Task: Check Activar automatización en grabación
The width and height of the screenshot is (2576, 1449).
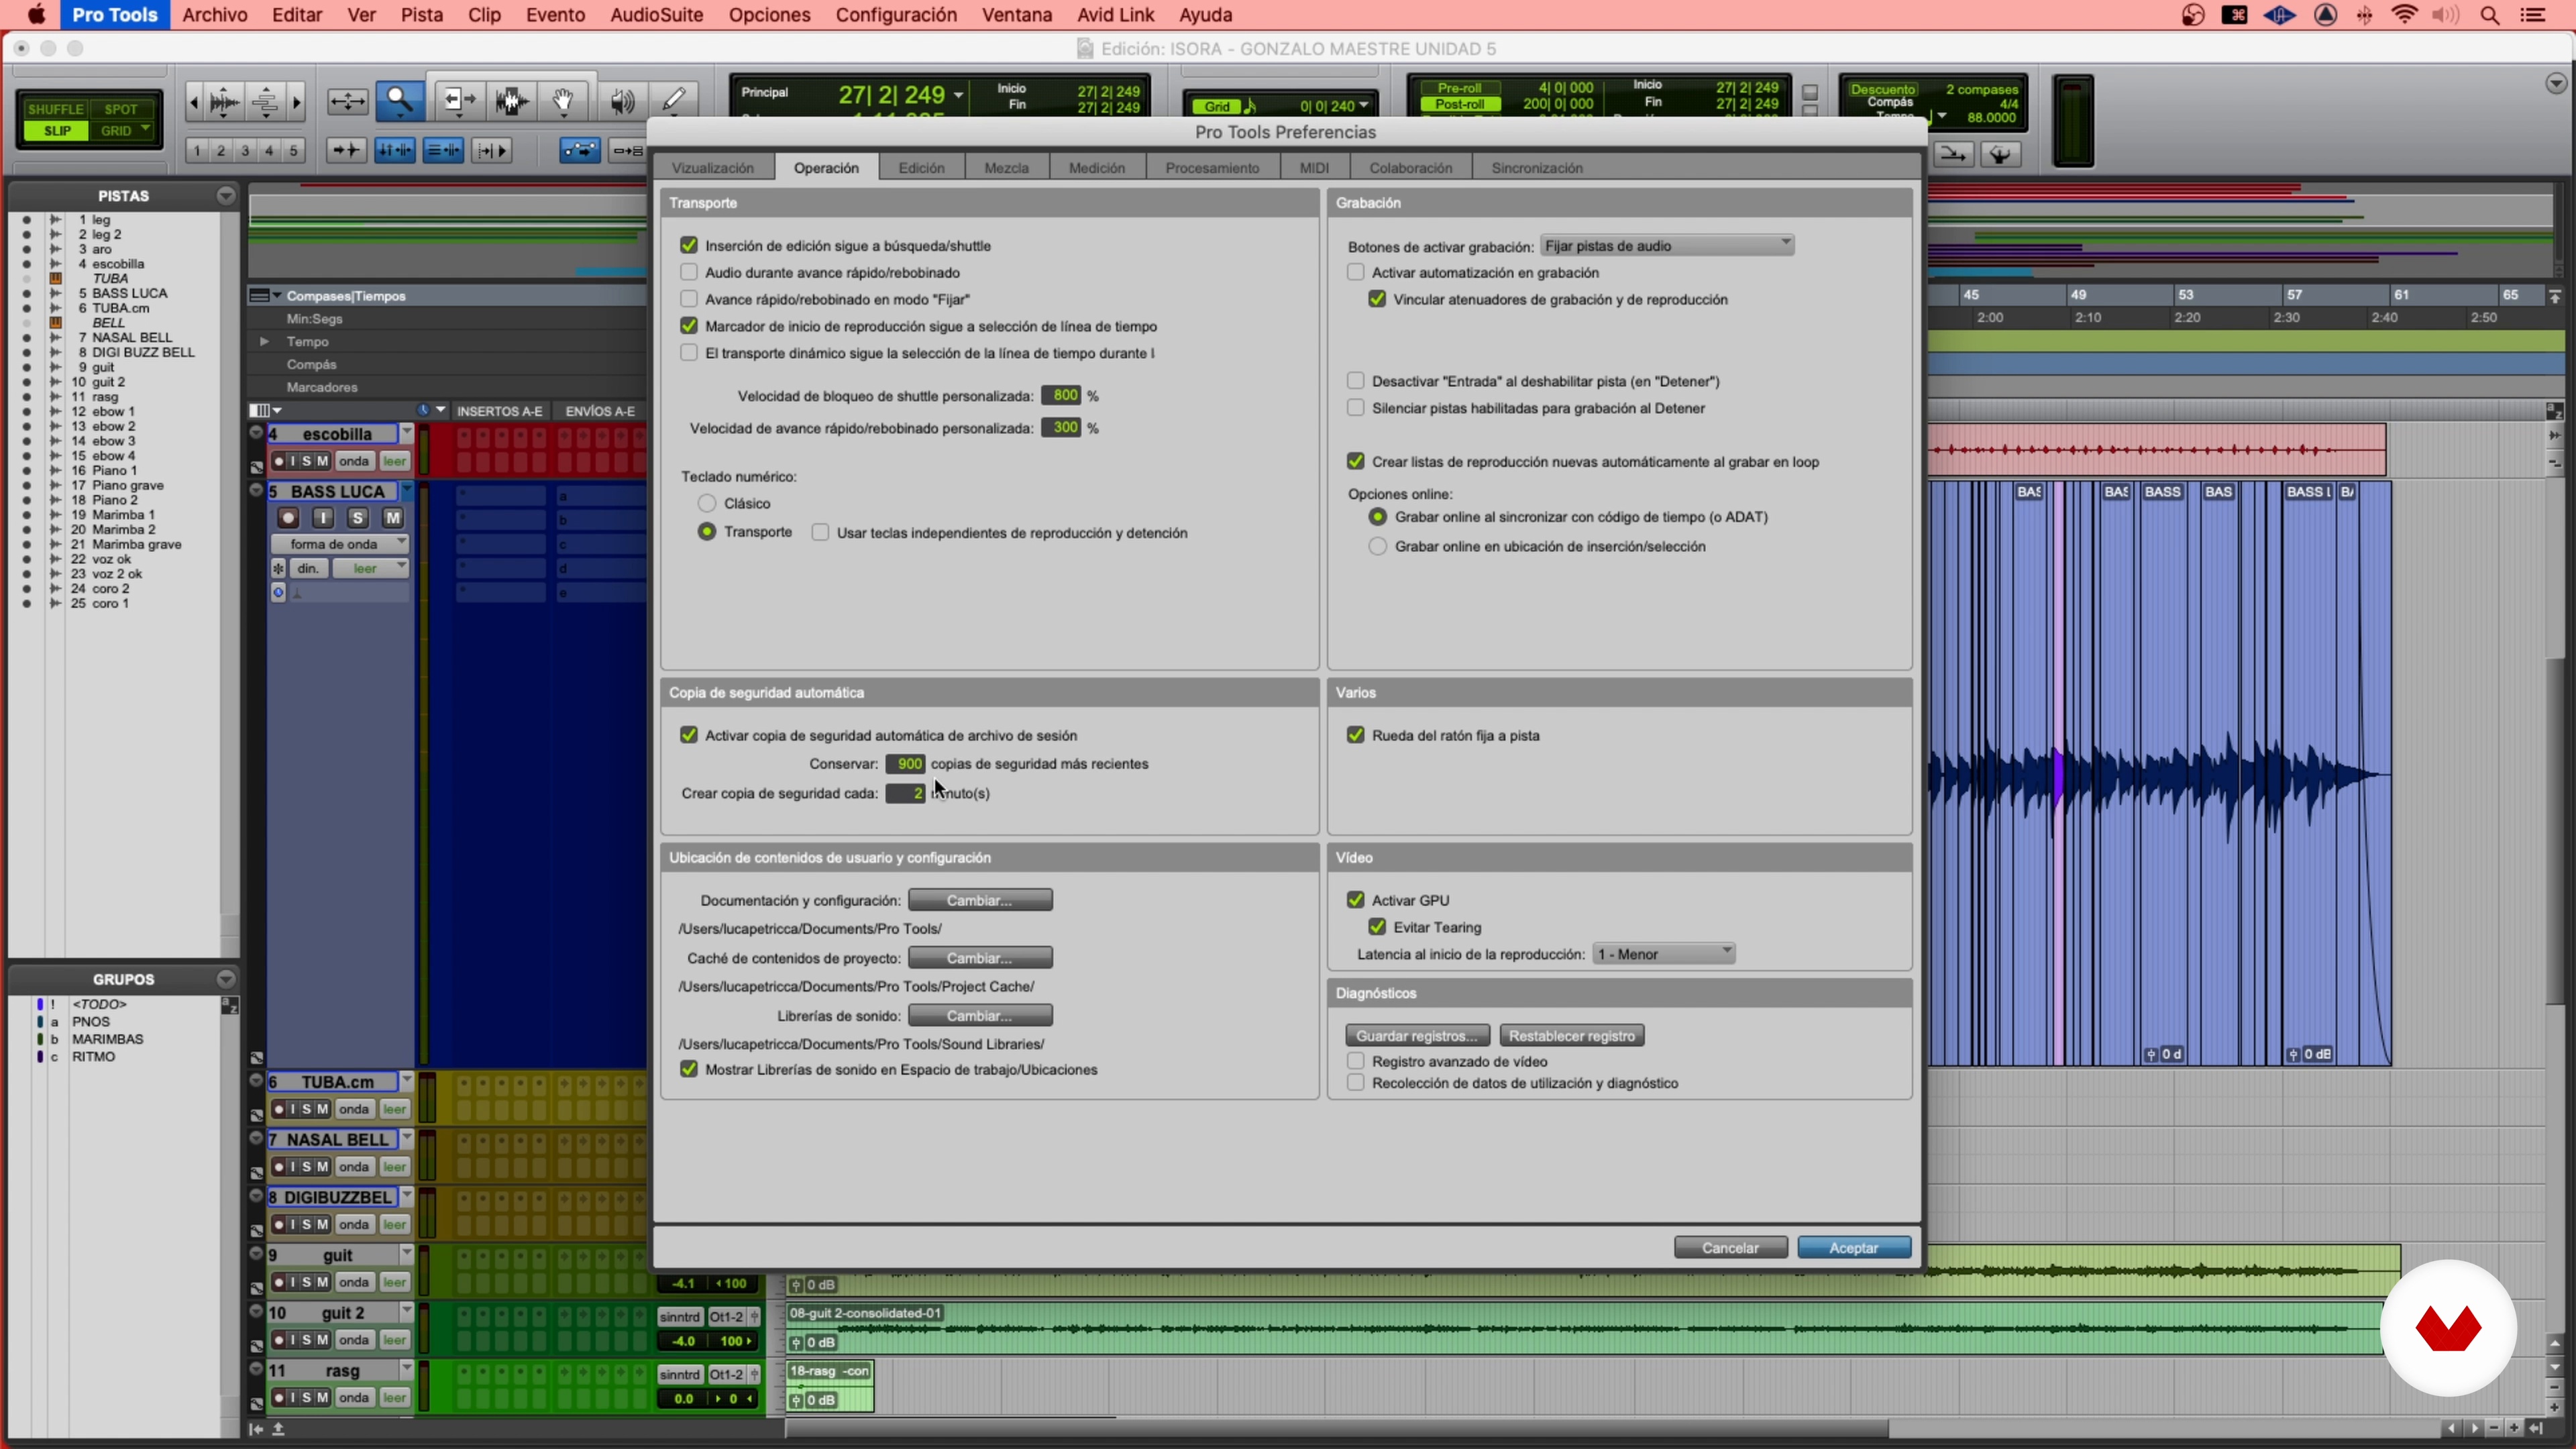Action: click(x=1356, y=272)
